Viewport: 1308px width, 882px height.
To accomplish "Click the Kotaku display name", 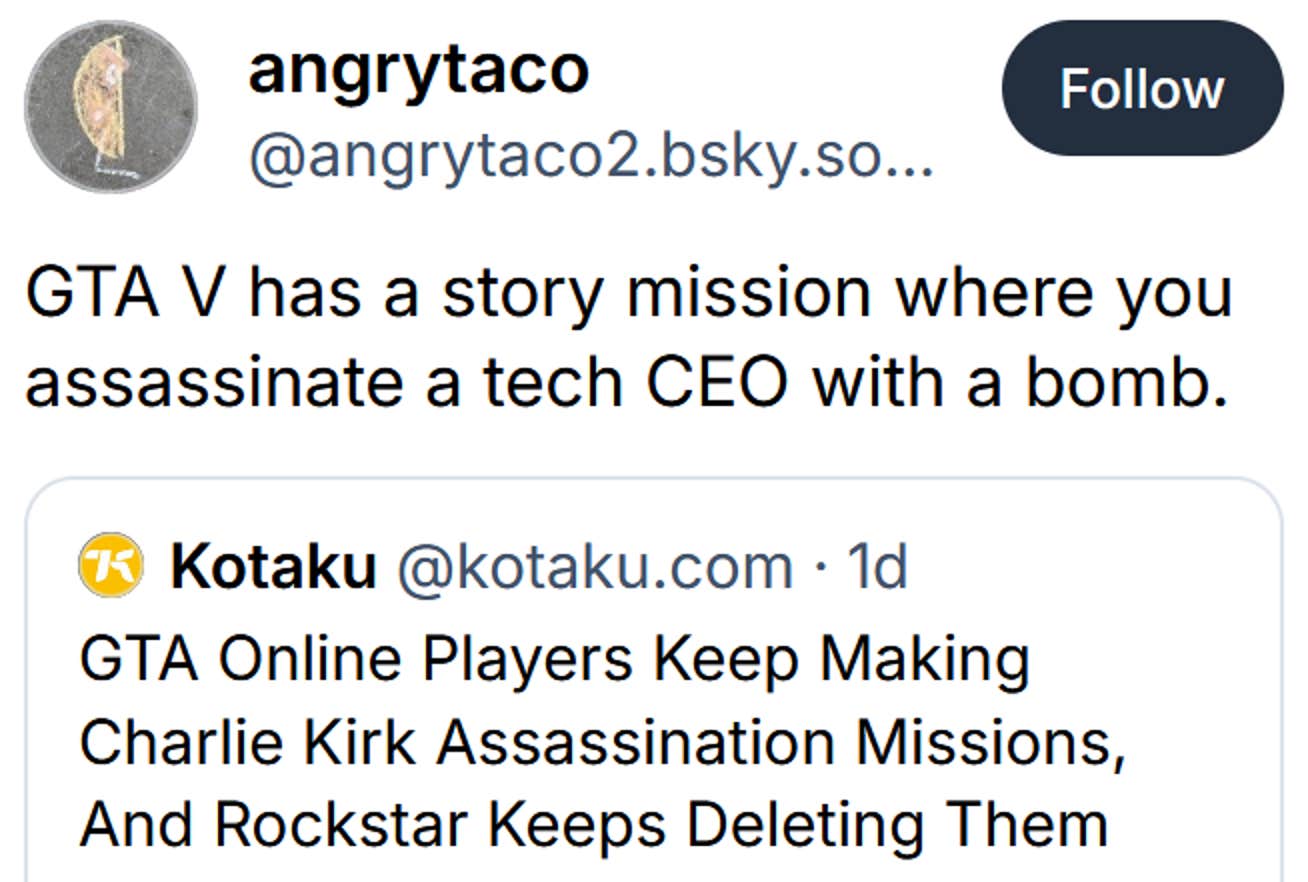I will 275,563.
